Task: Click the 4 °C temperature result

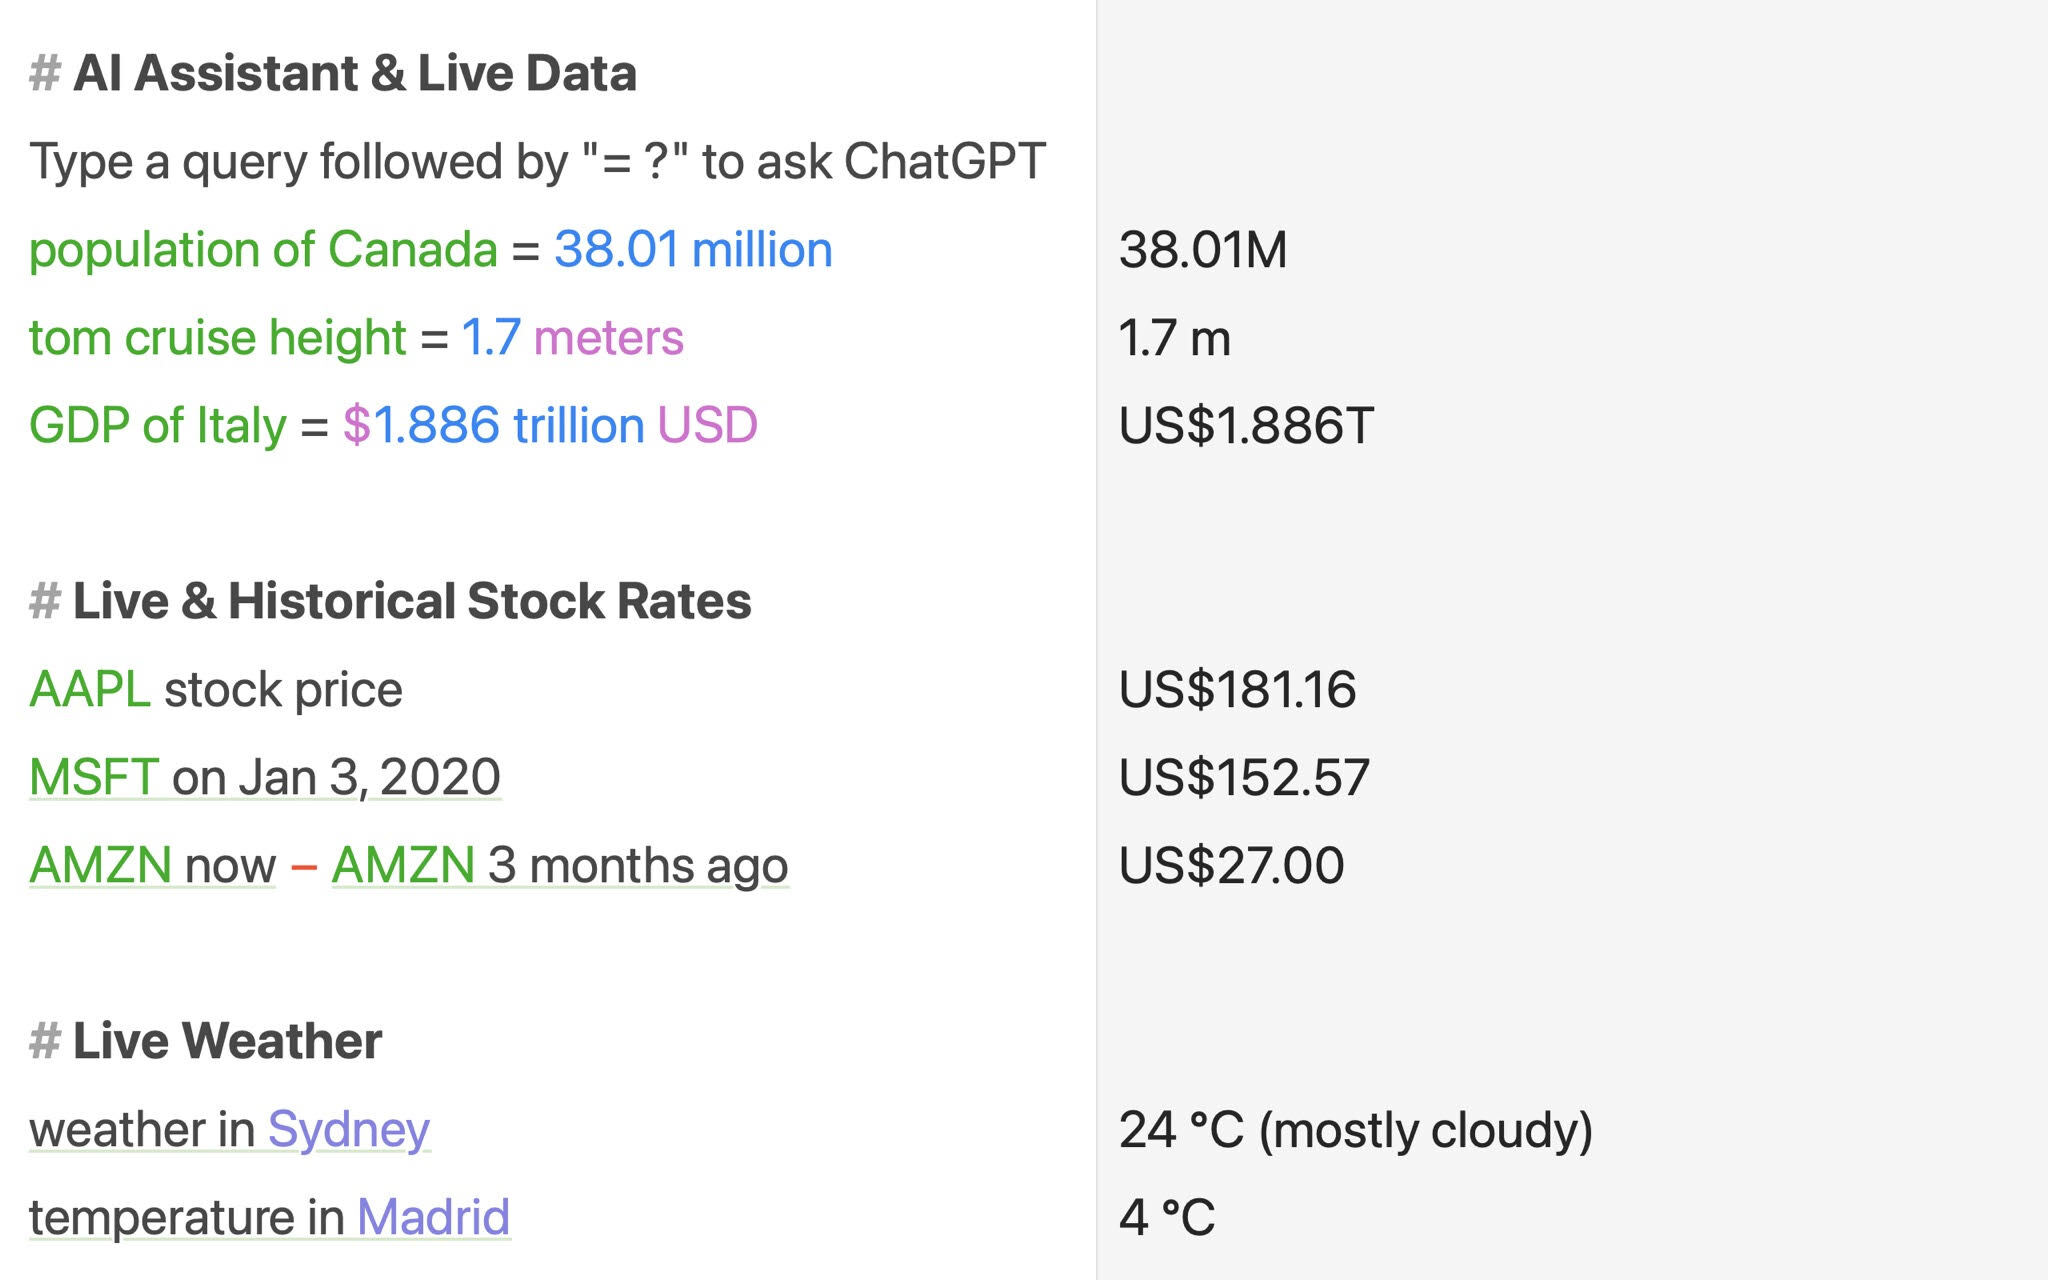Action: 1167,1218
